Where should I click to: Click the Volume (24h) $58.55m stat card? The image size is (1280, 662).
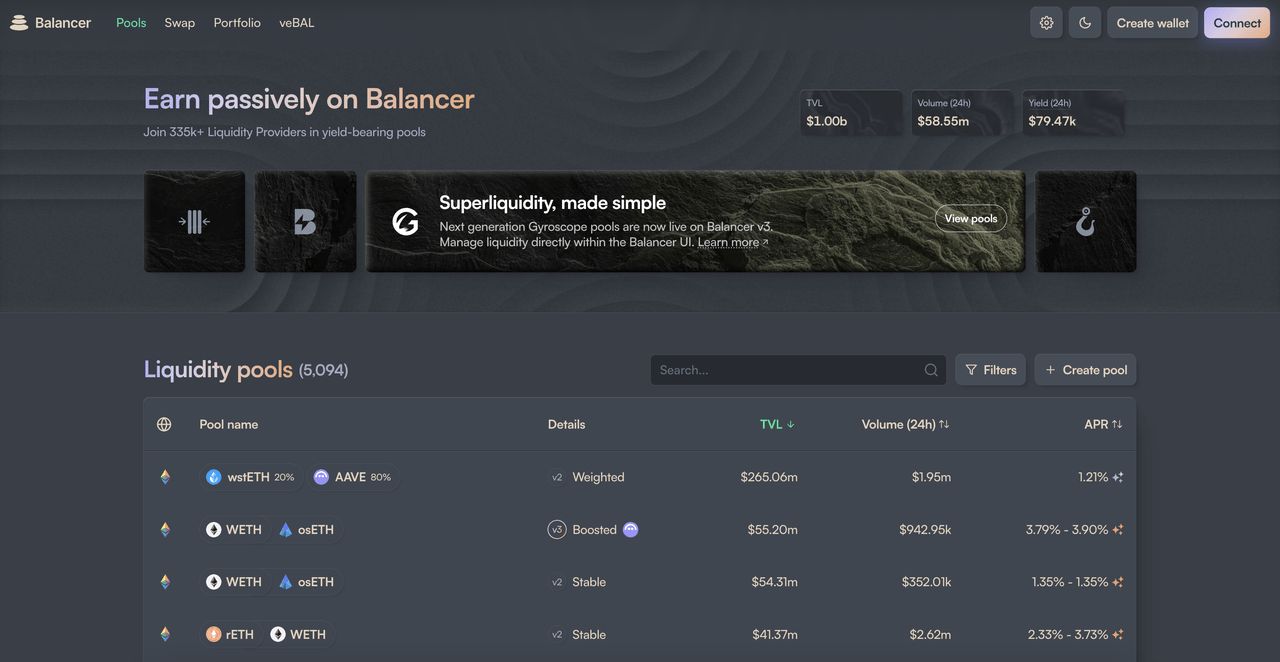coord(963,113)
